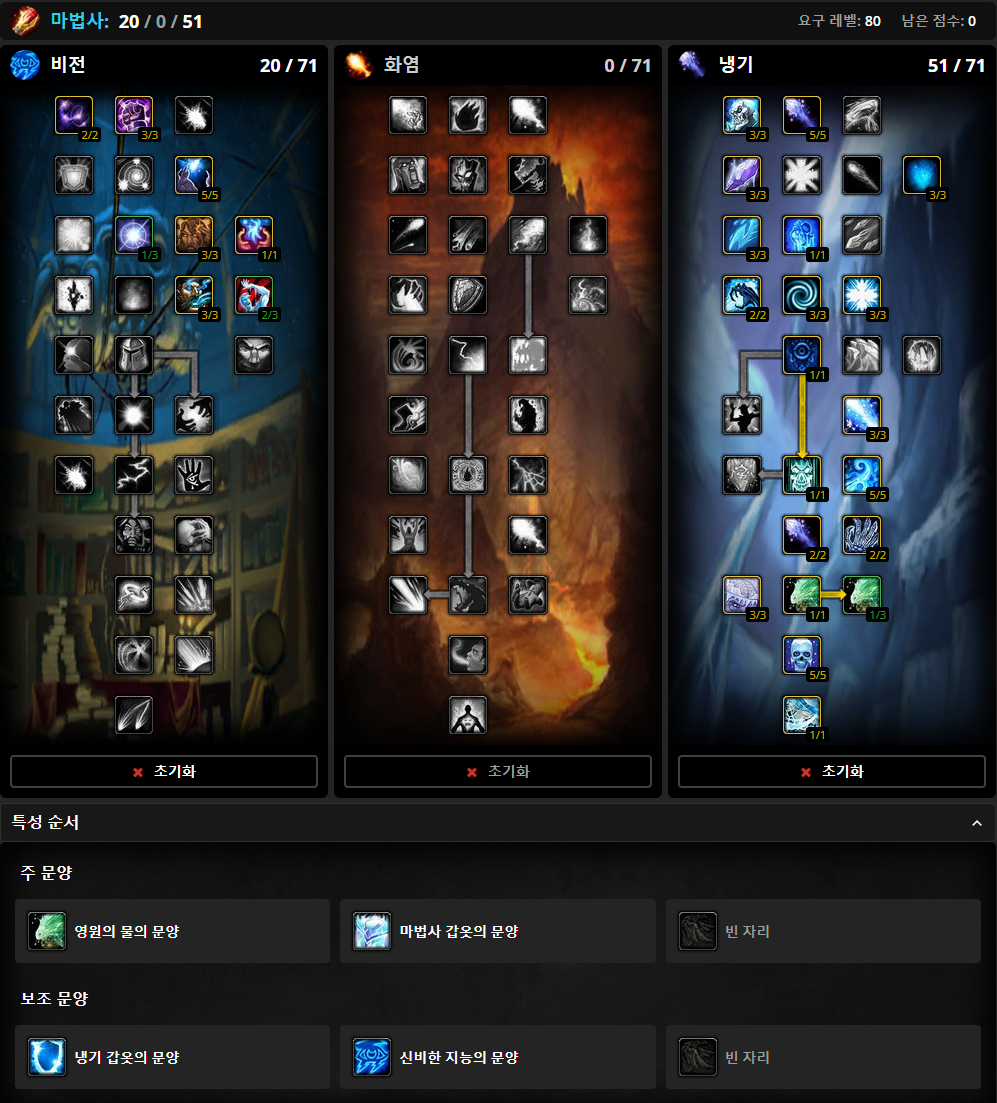Click the frozen skull-face 3/3 Frost talent
The image size is (997, 1103).
click(742, 115)
